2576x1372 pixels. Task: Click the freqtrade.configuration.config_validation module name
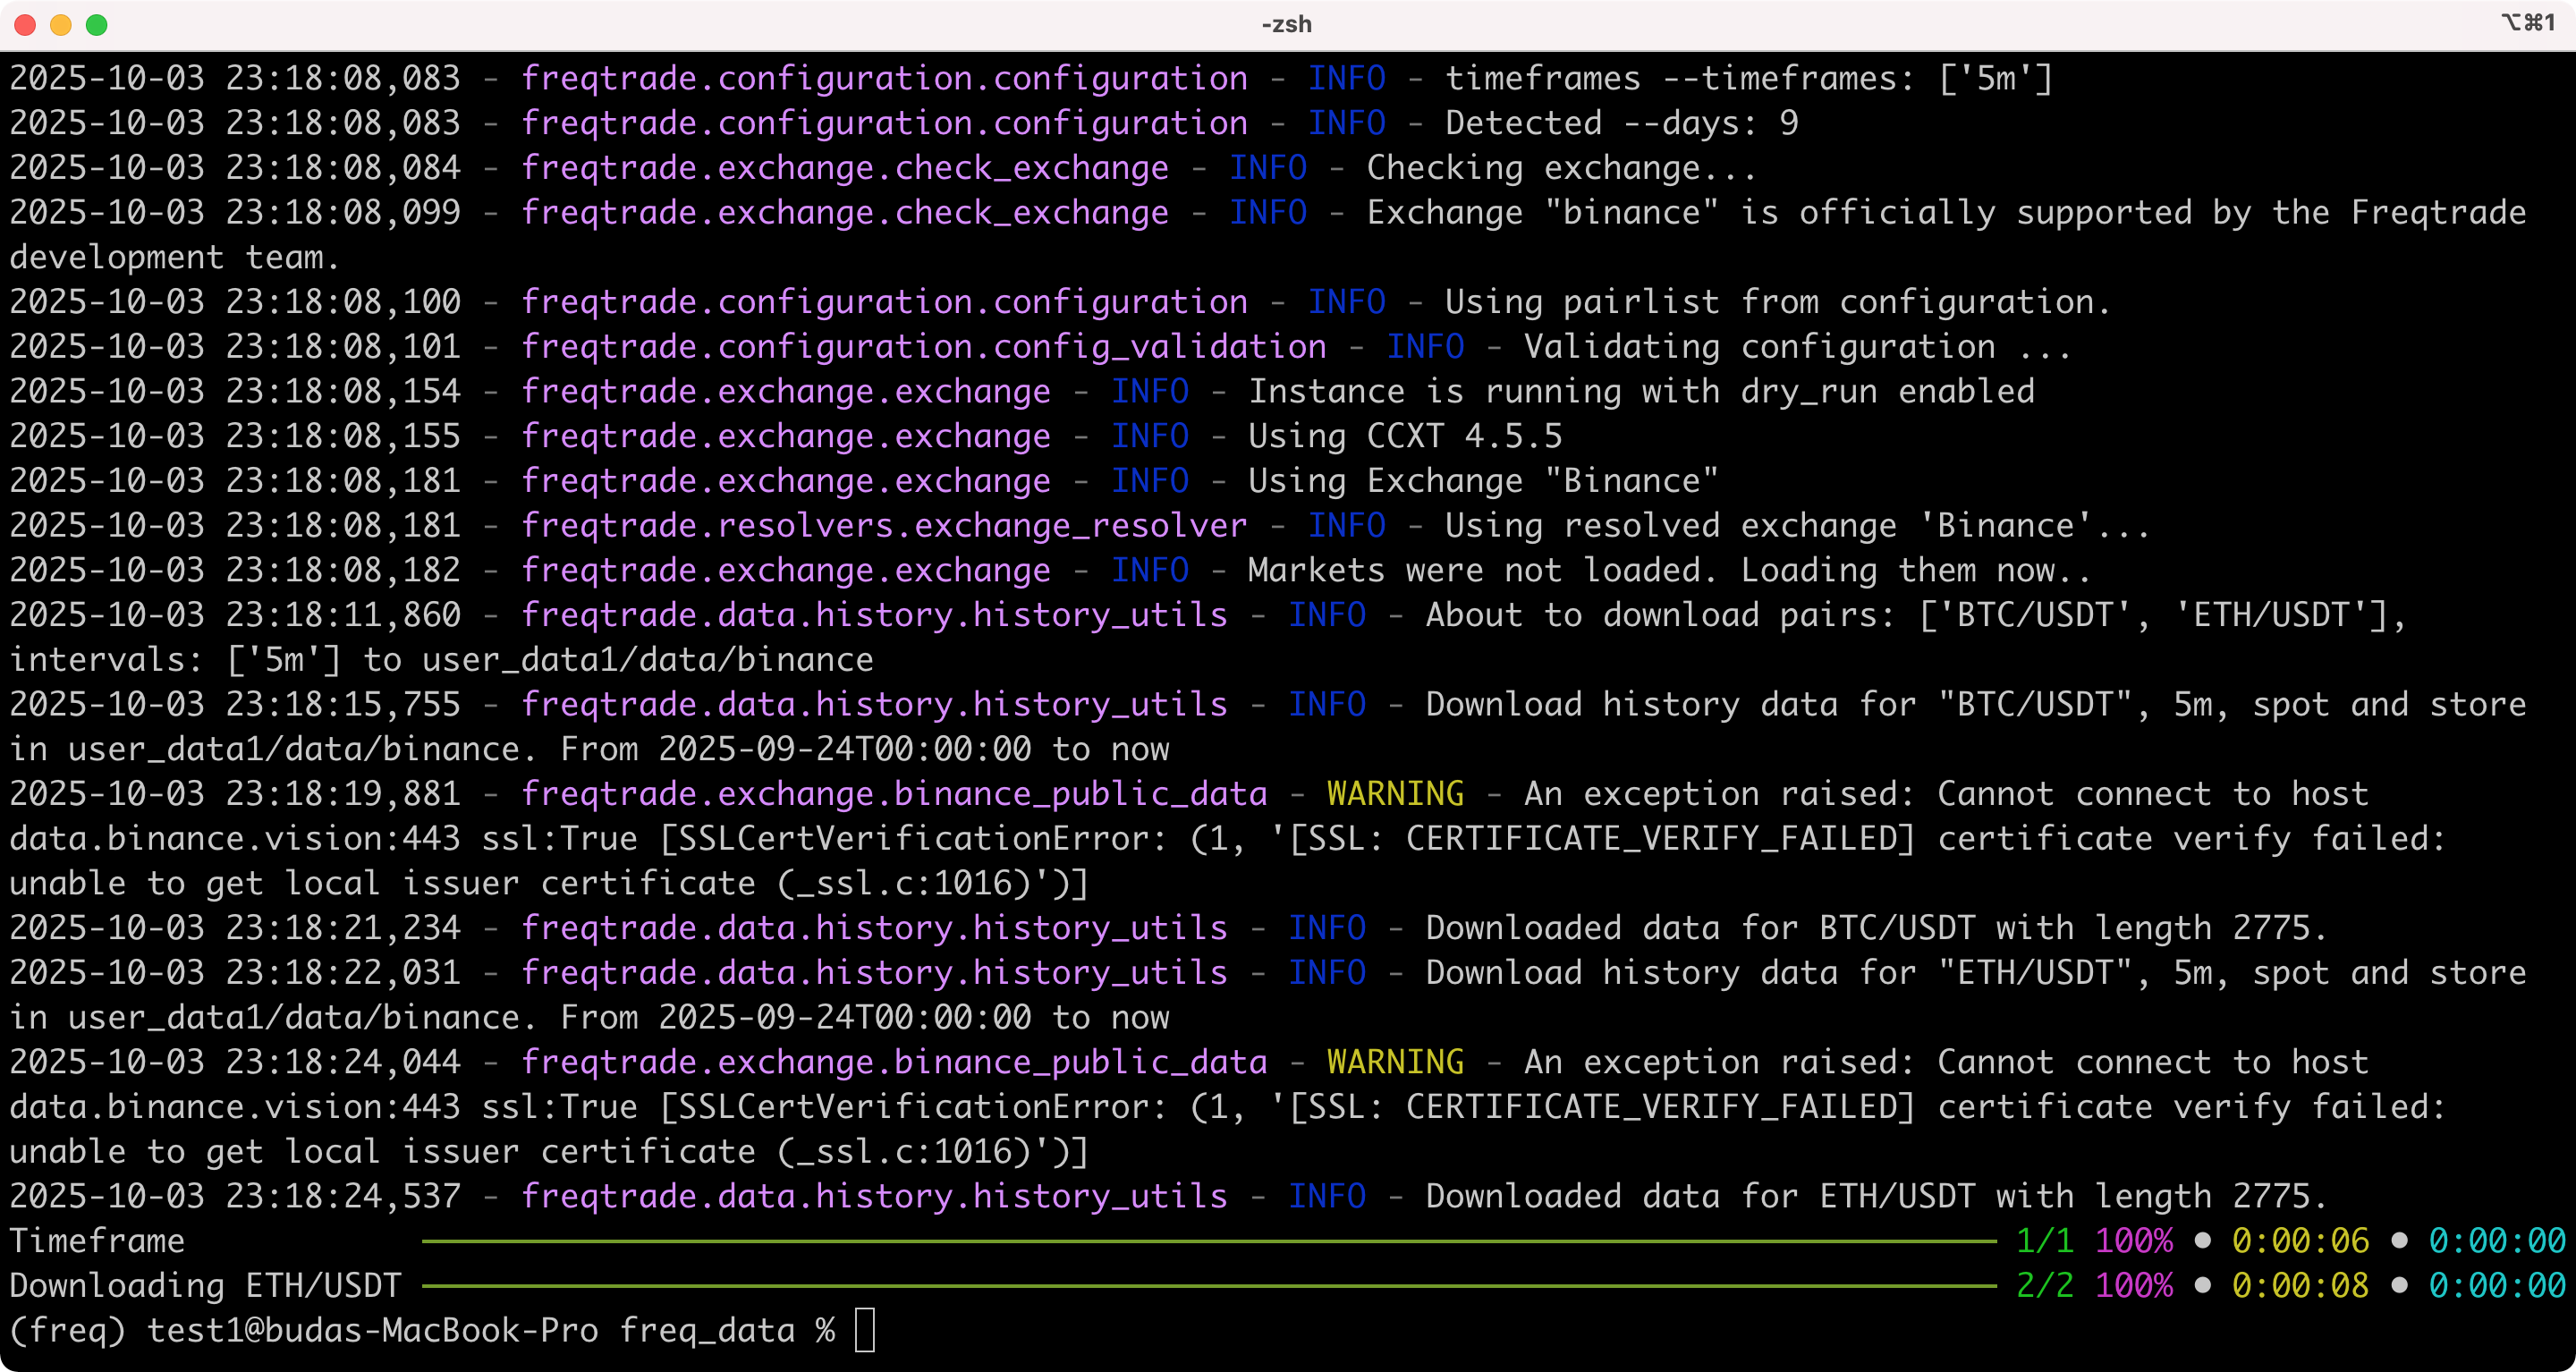[923, 347]
